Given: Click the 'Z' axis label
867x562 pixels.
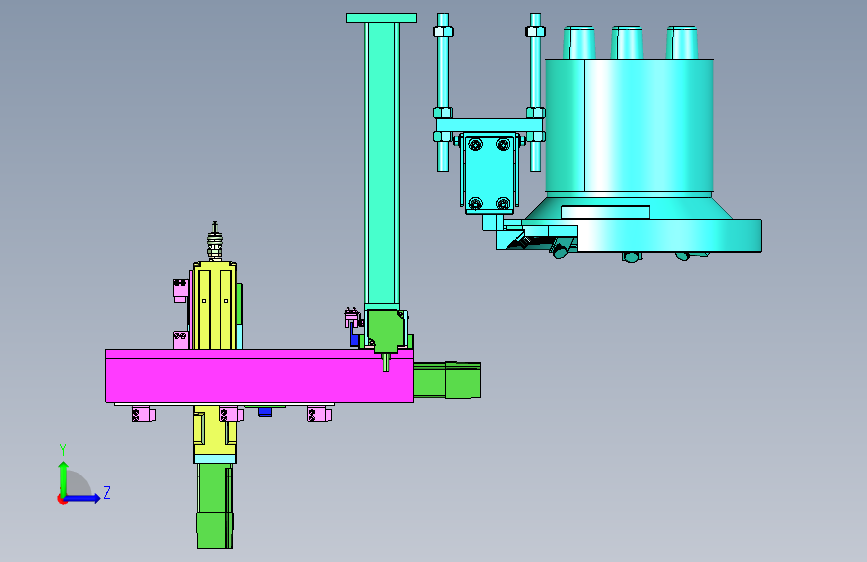Looking at the screenshot, I should (x=107, y=492).
